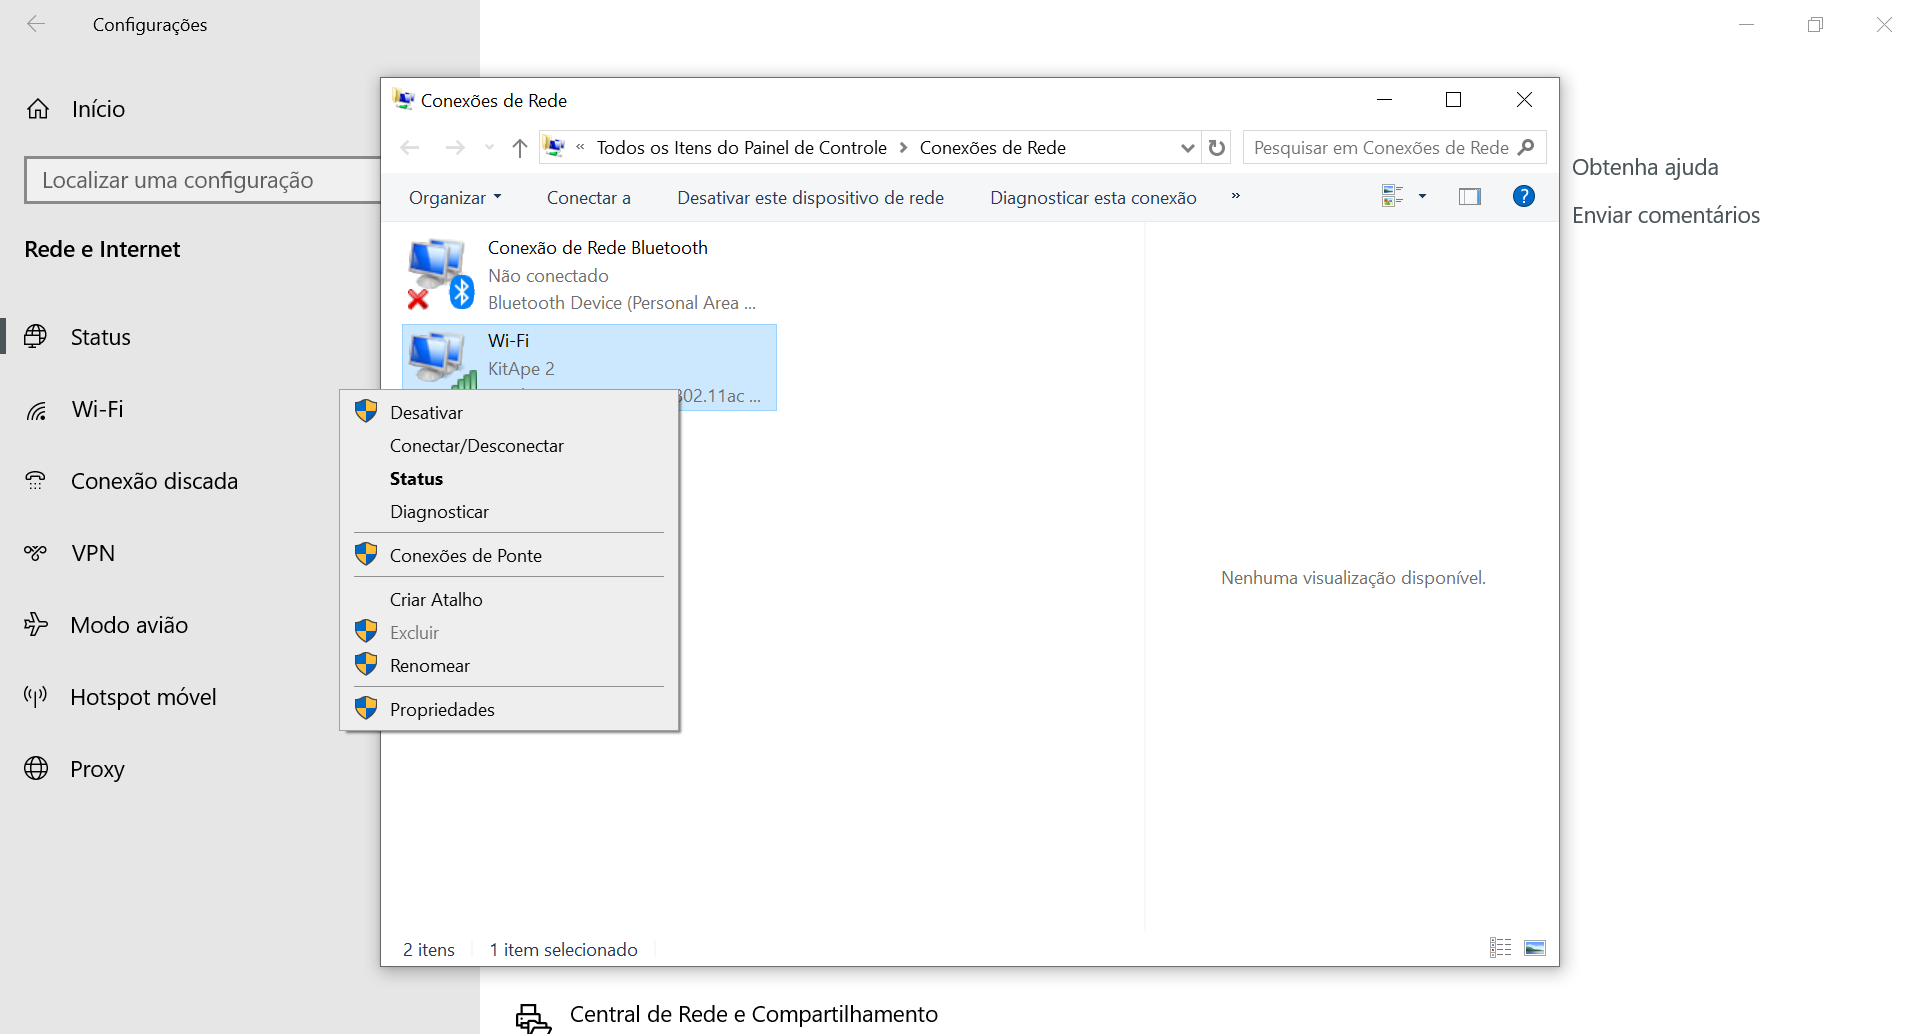
Task: Expand the leading breadcrumb double chevron
Action: point(580,148)
